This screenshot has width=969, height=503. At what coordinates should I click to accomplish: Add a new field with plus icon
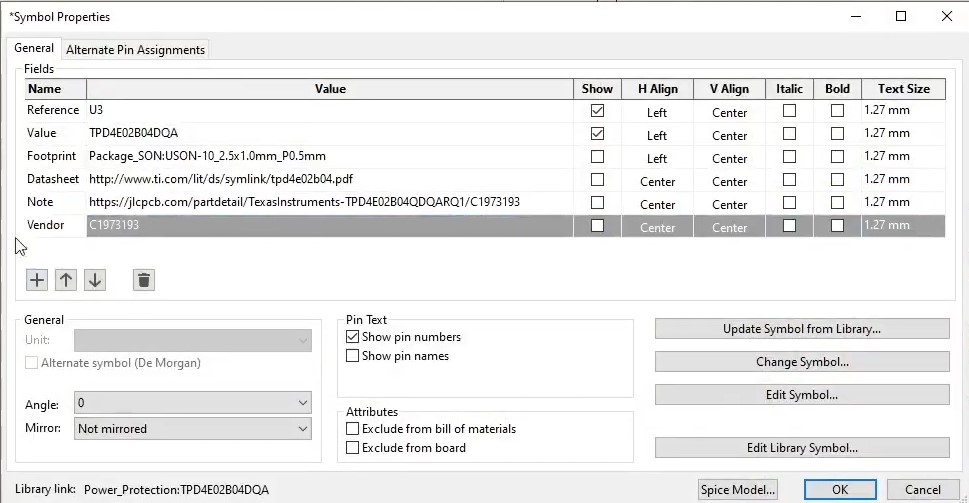pyautogui.click(x=37, y=280)
